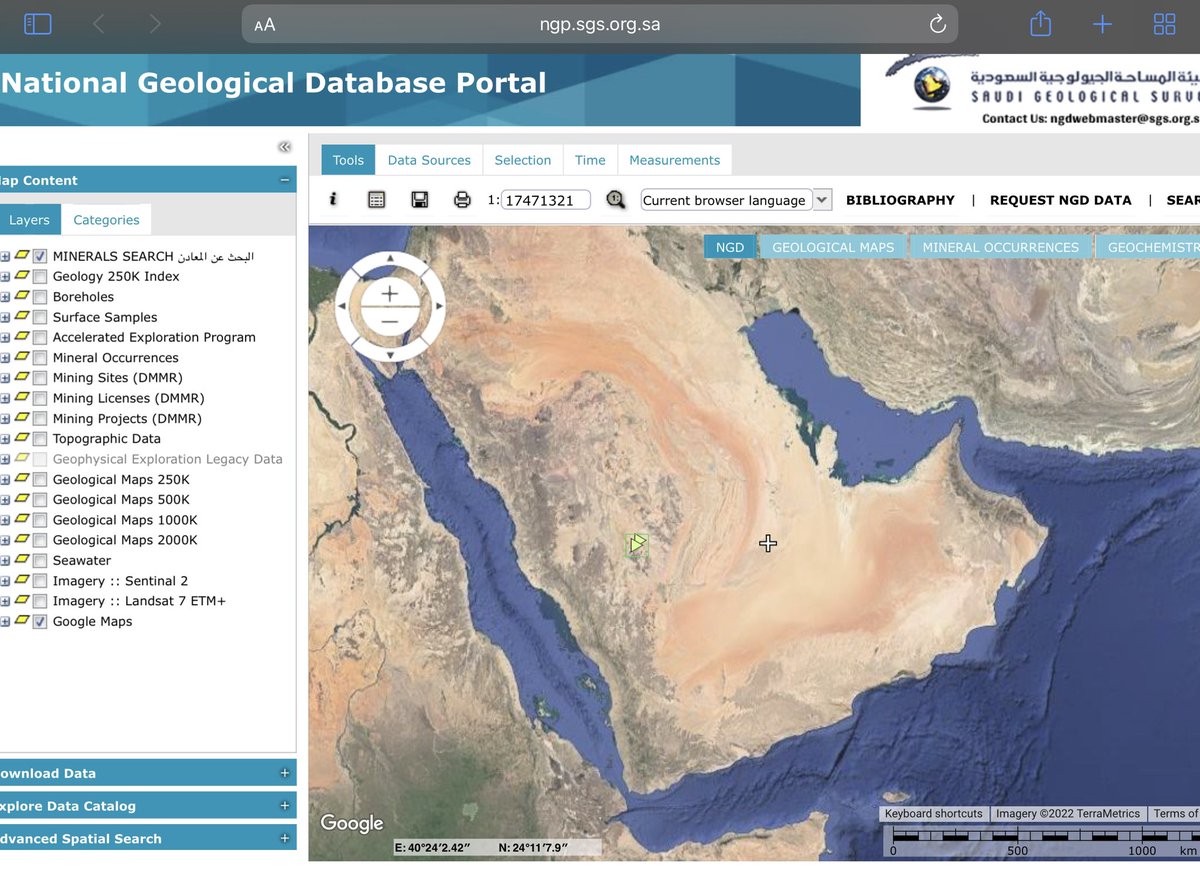The image size is (1200, 878).
Task: Enable the Boreholes layer checkbox
Action: coord(40,297)
